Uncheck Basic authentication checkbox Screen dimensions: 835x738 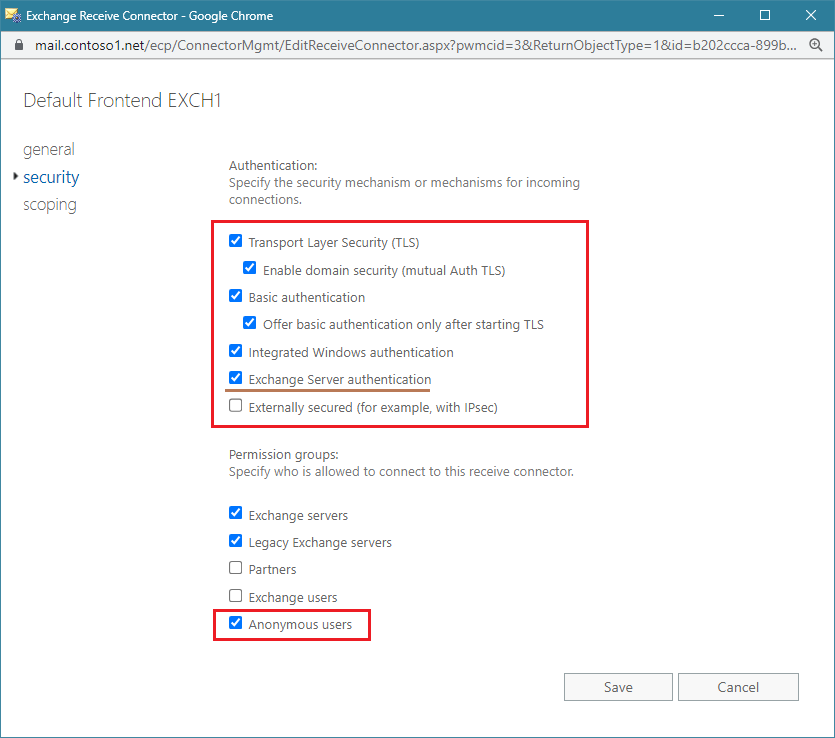[235, 296]
